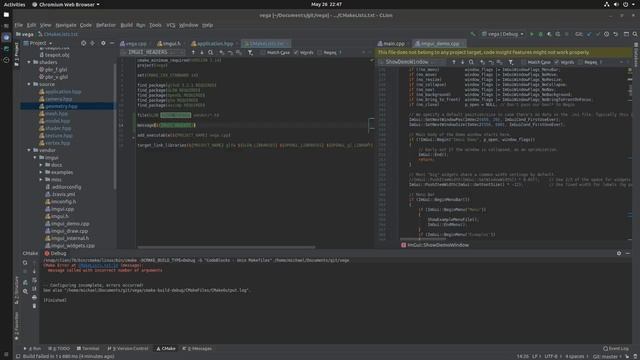This screenshot has width=640, height=360.
Task: Collapse the shaders folder
Action: 29,62
